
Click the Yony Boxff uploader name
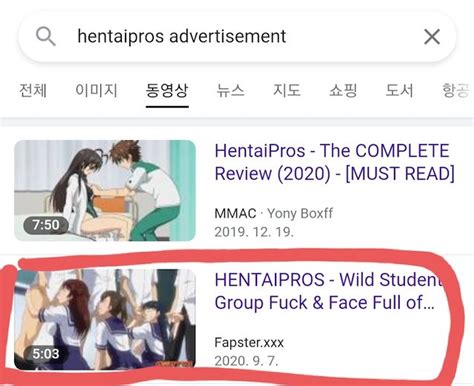[300, 213]
